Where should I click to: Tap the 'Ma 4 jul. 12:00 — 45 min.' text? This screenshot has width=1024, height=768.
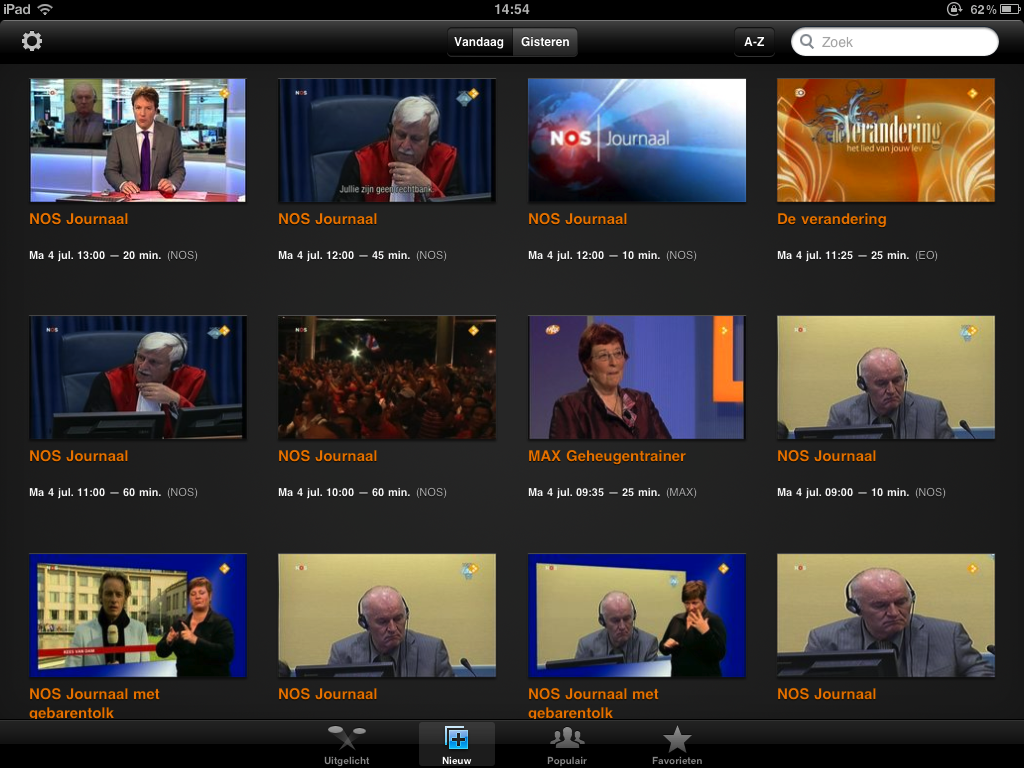click(x=344, y=255)
